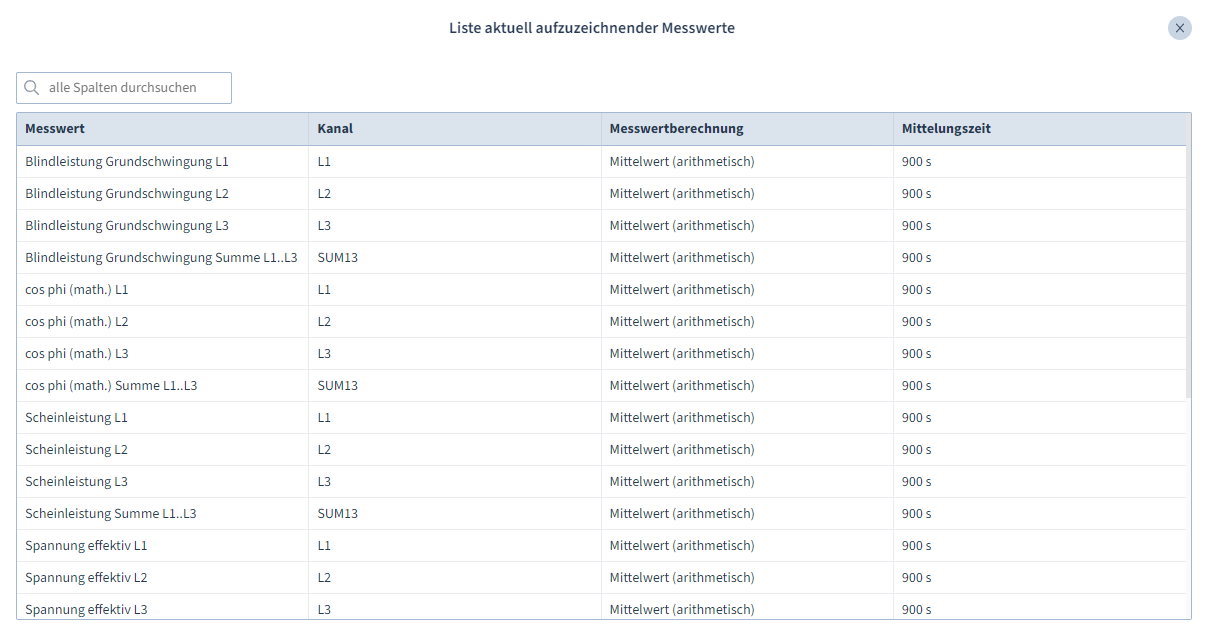Select the 'Scheinleistung L2' row entry

pos(76,449)
